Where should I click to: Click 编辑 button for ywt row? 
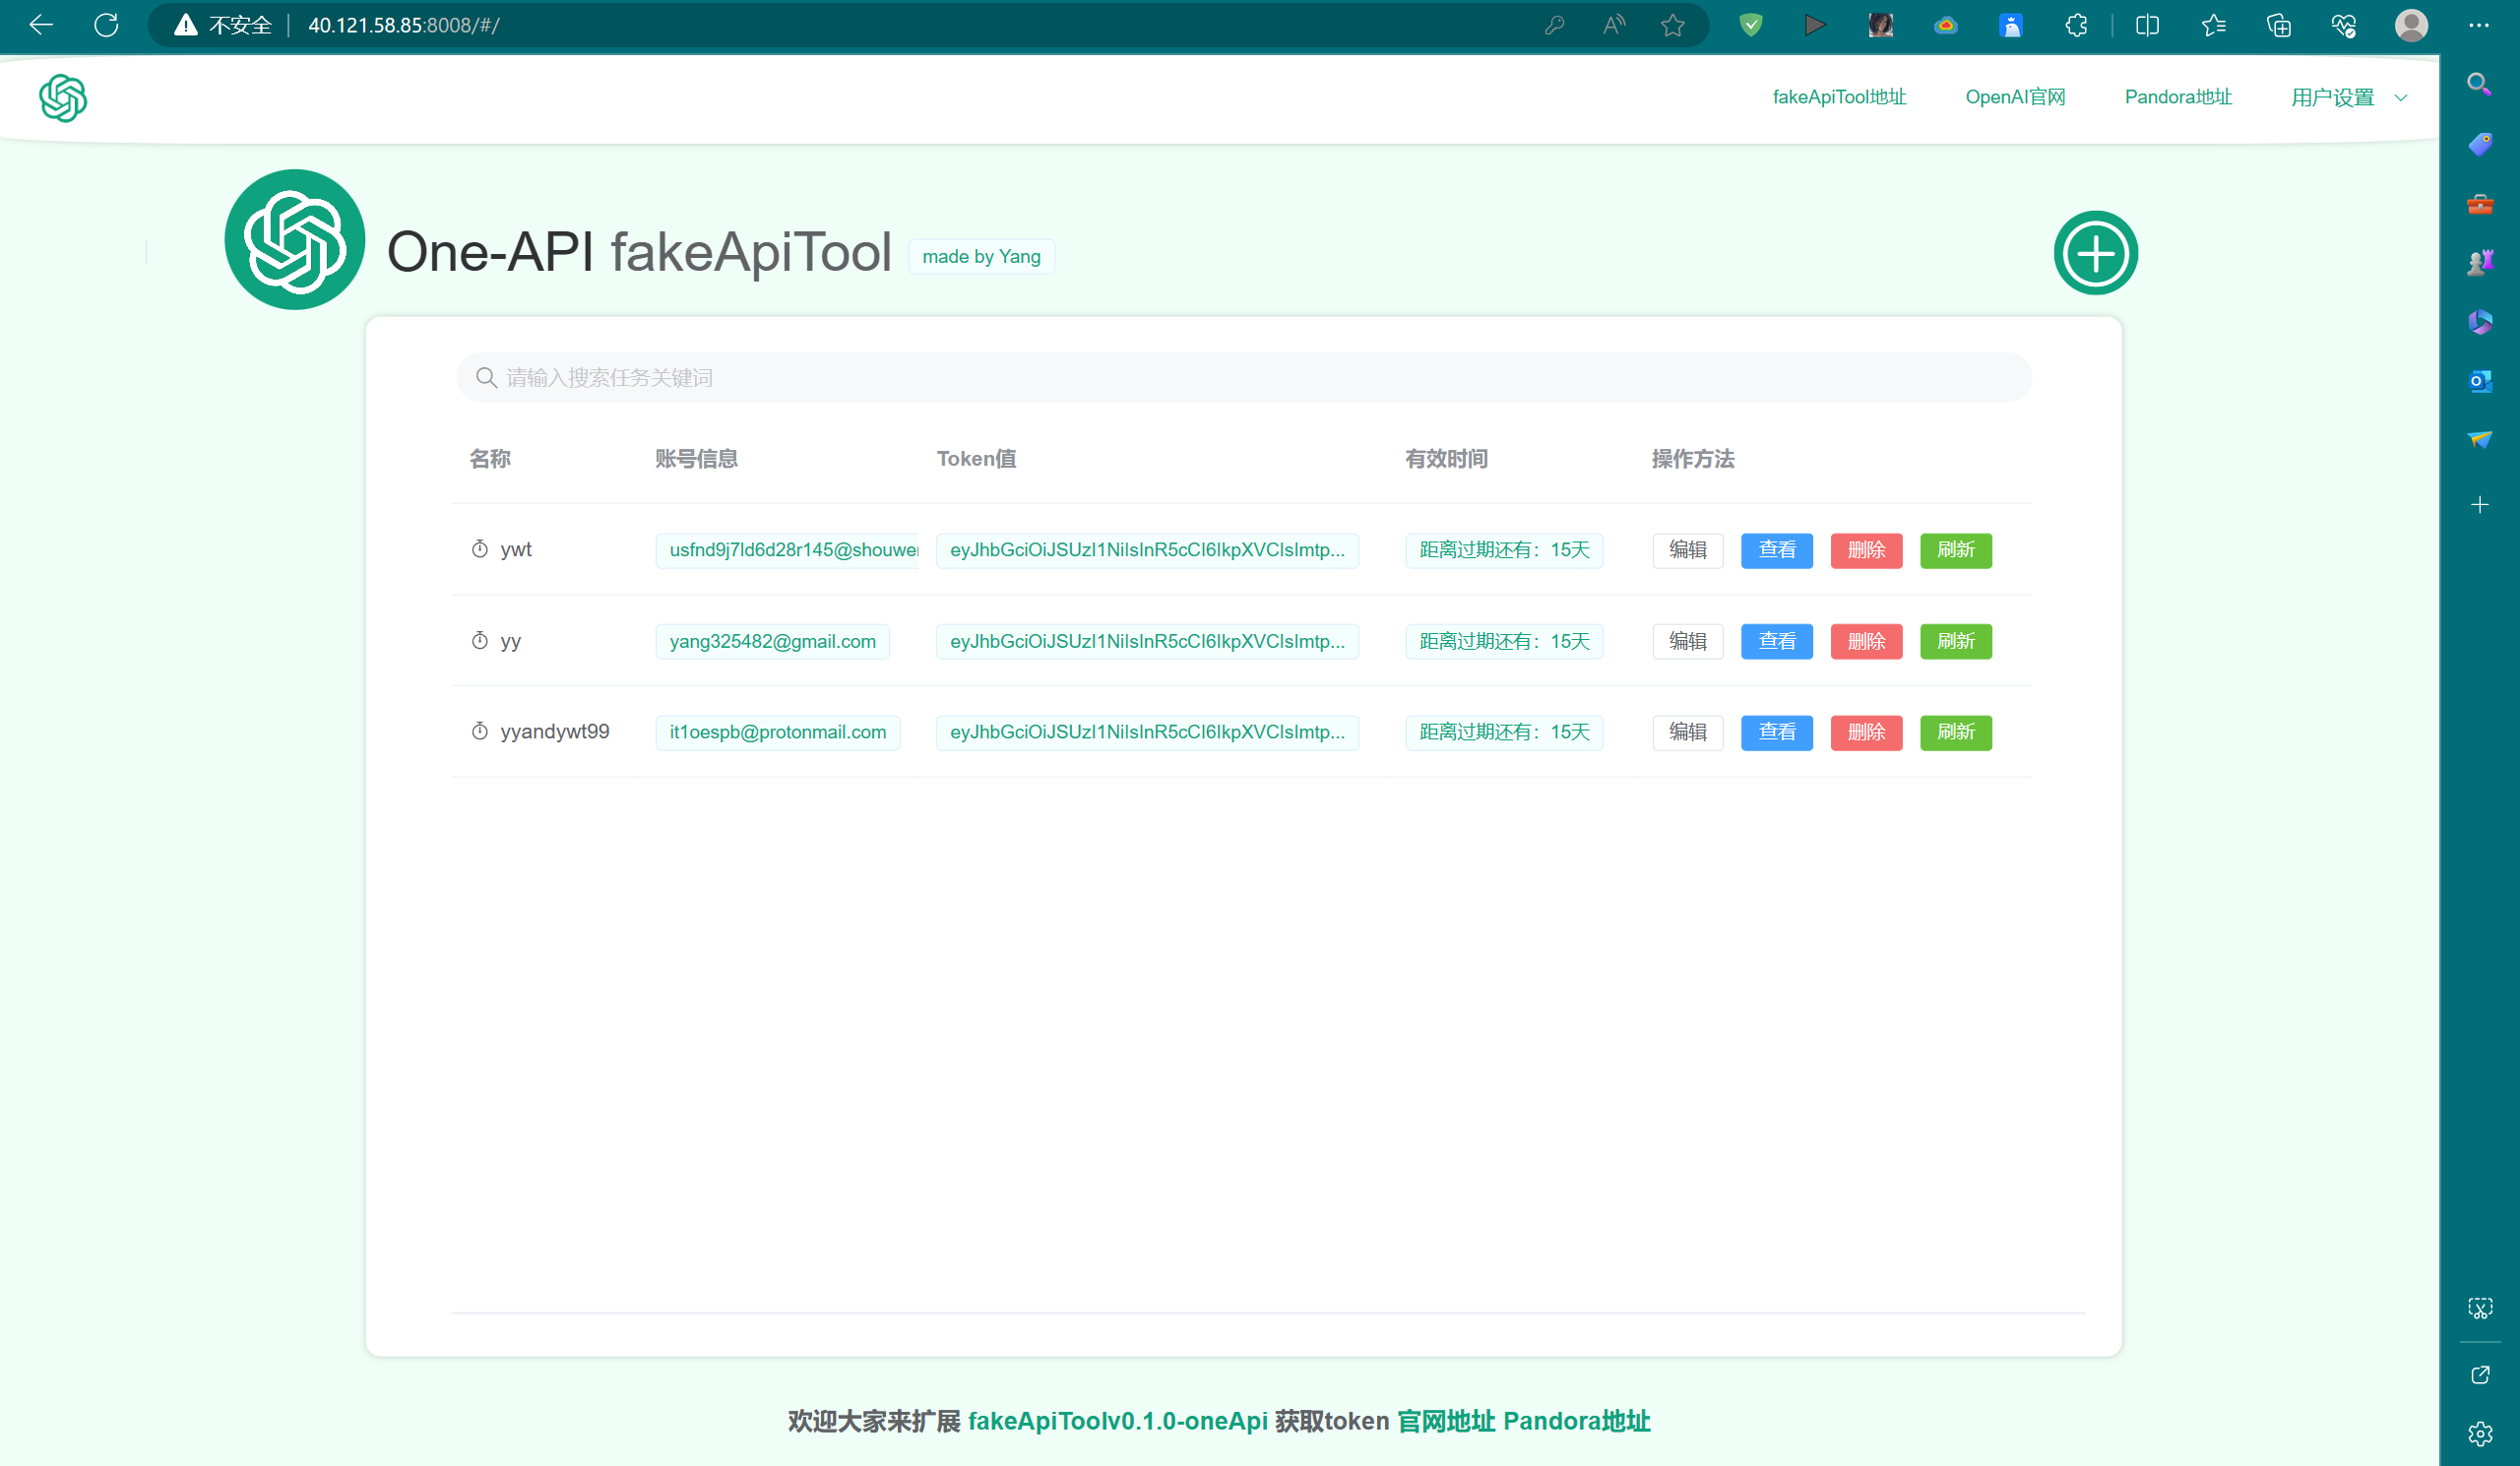[x=1687, y=550]
